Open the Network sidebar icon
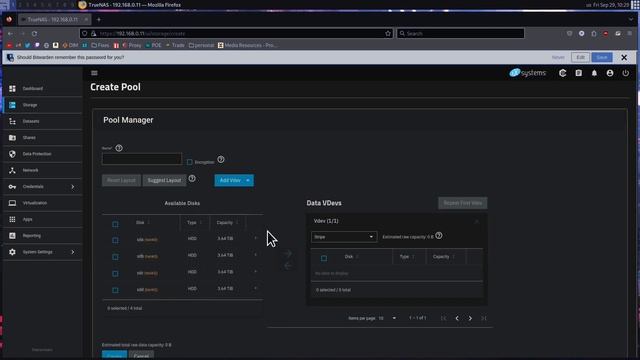Viewport: 640px width, 360px height. pyautogui.click(x=12, y=170)
